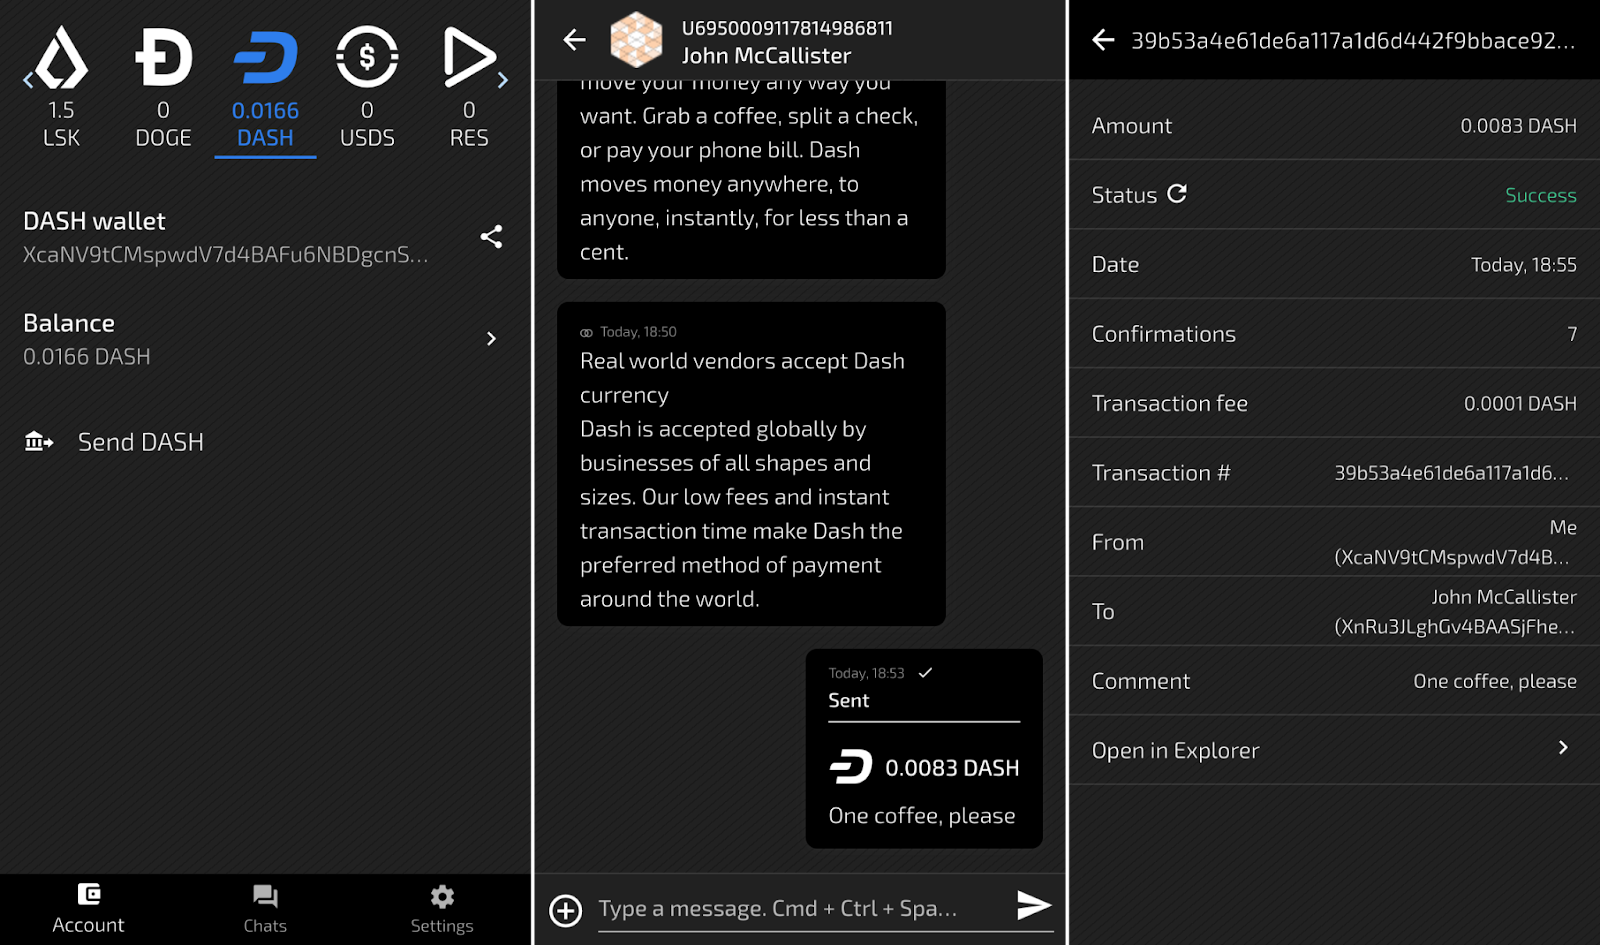Click the message delivered checkmark

coord(925,673)
